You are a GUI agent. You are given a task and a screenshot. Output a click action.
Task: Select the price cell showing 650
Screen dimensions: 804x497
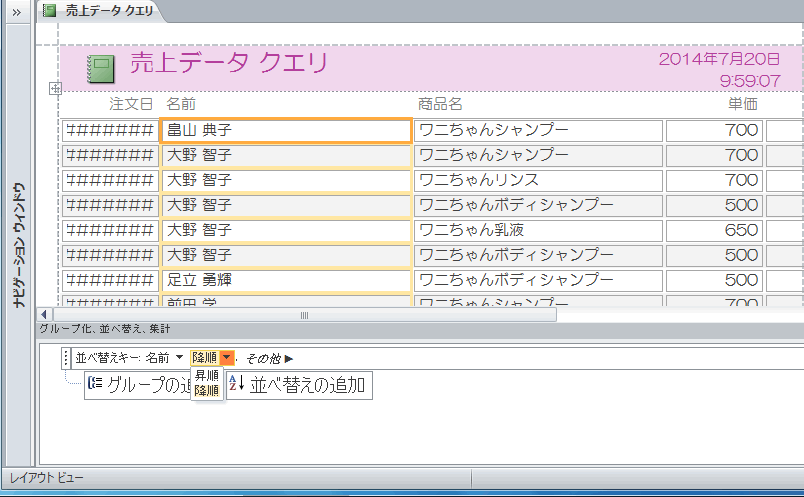point(714,230)
